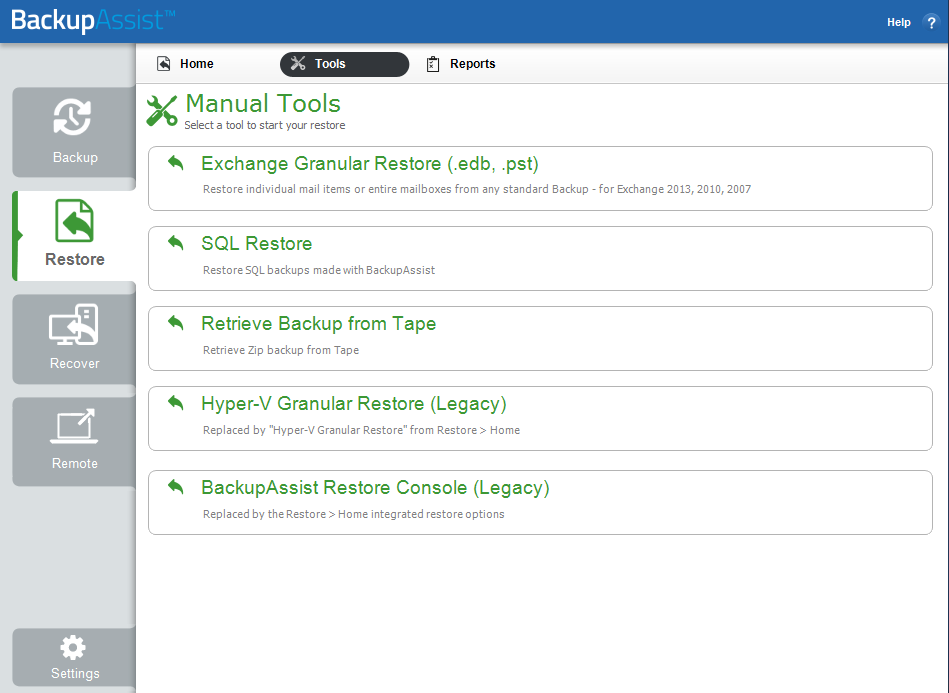This screenshot has width=949, height=693.
Task: Click 'Restore individual mail items' description text
Action: tap(477, 189)
